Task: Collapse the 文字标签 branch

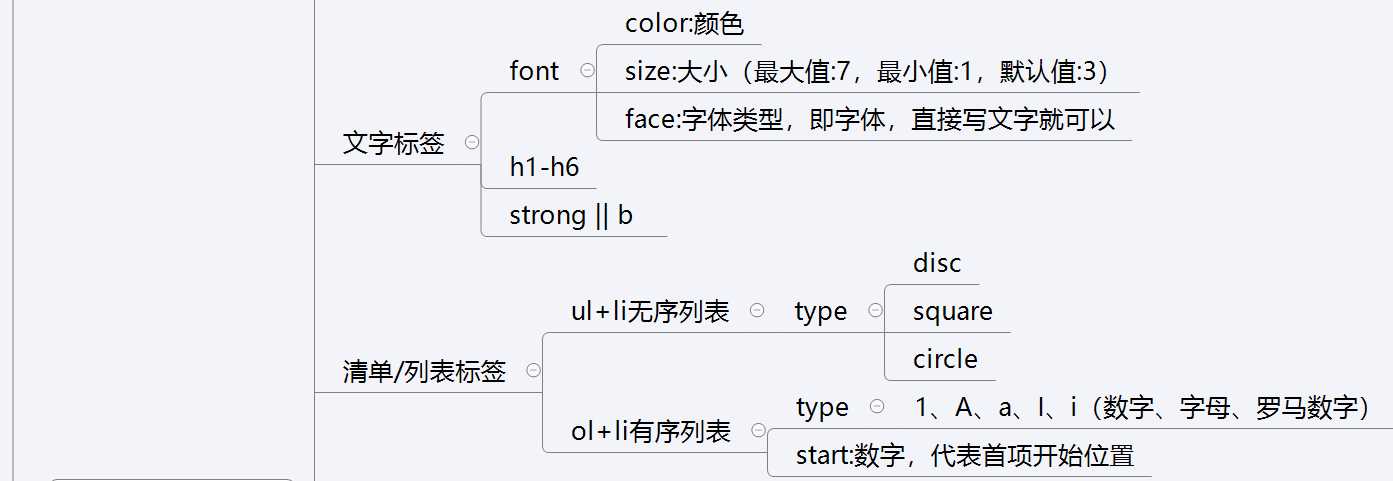Action: tap(472, 143)
